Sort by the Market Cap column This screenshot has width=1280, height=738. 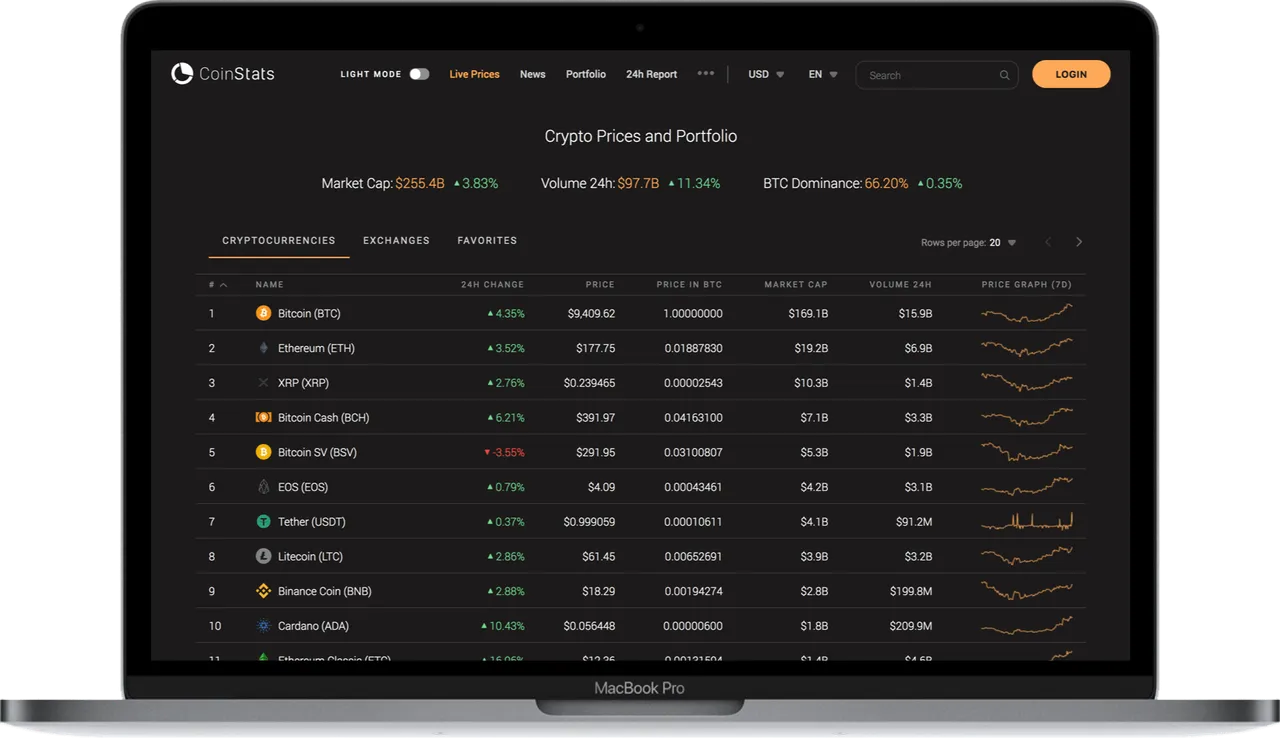pyautogui.click(x=796, y=285)
